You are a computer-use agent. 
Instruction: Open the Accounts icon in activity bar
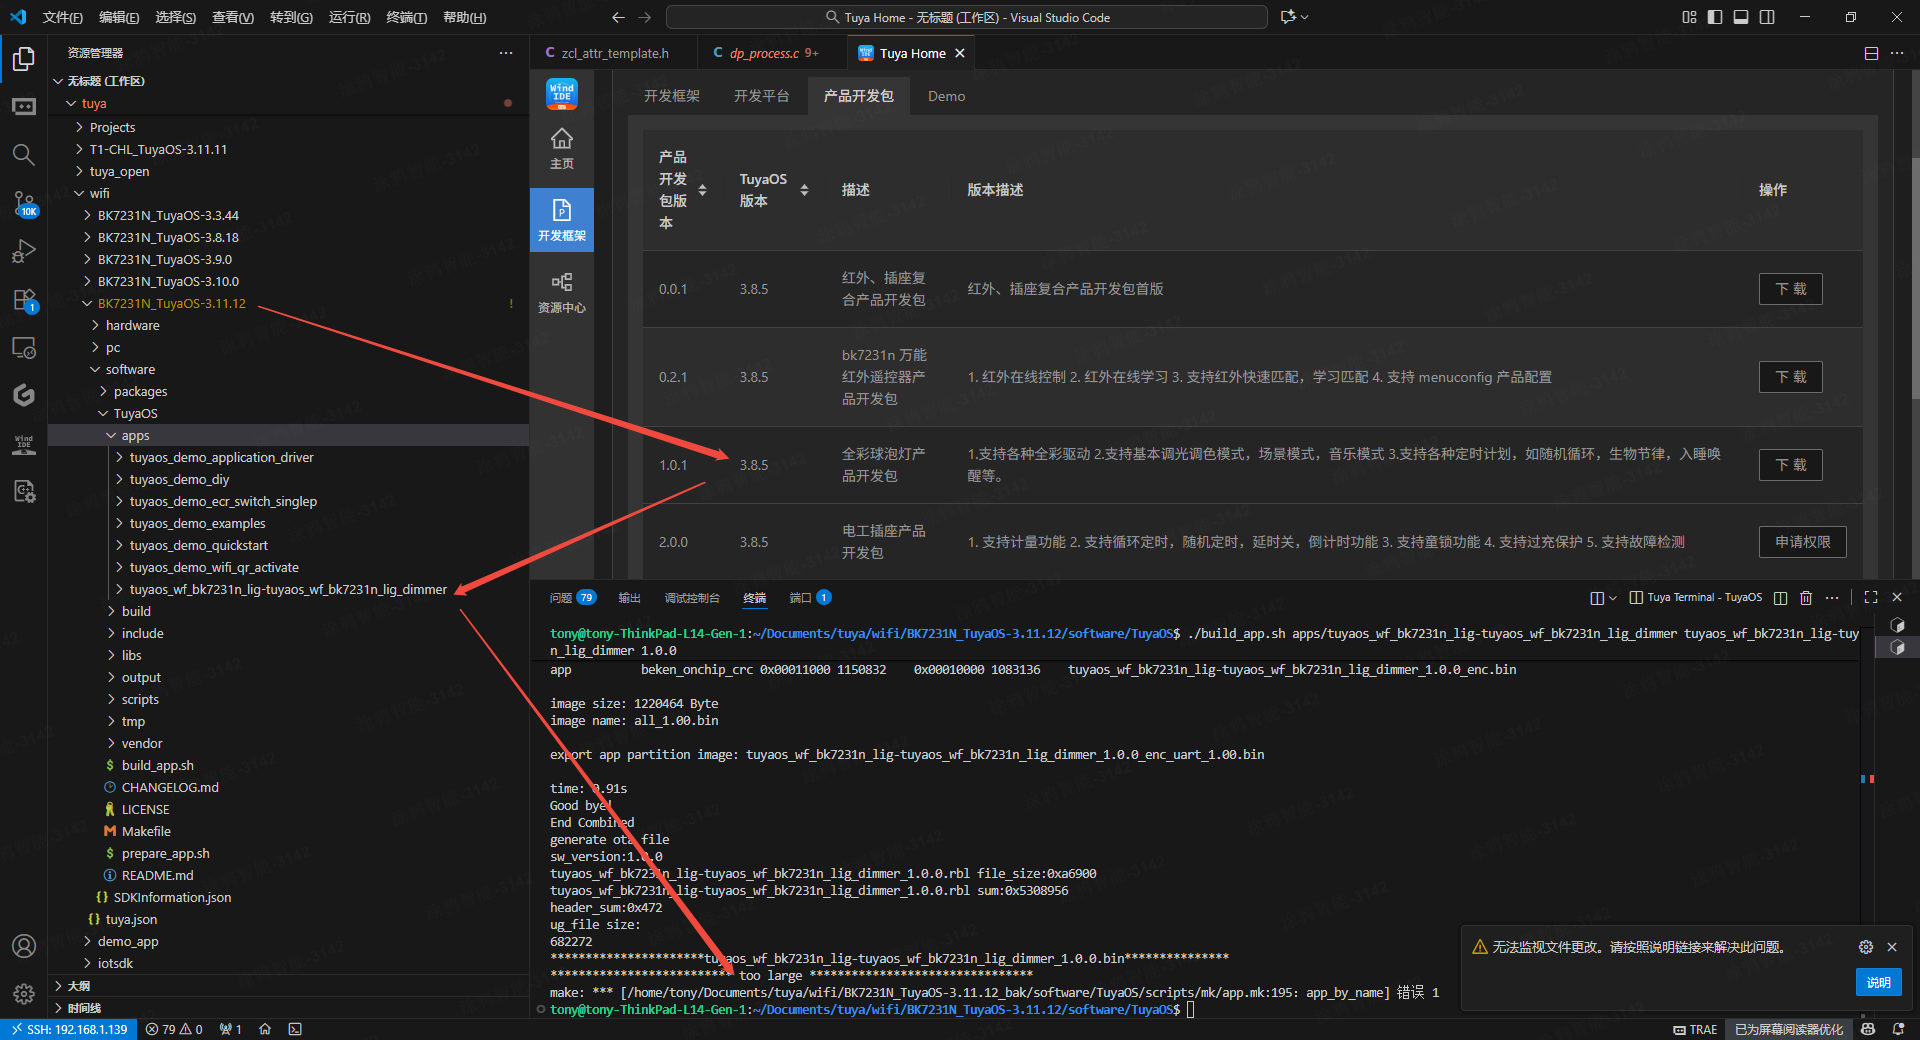click(23, 946)
